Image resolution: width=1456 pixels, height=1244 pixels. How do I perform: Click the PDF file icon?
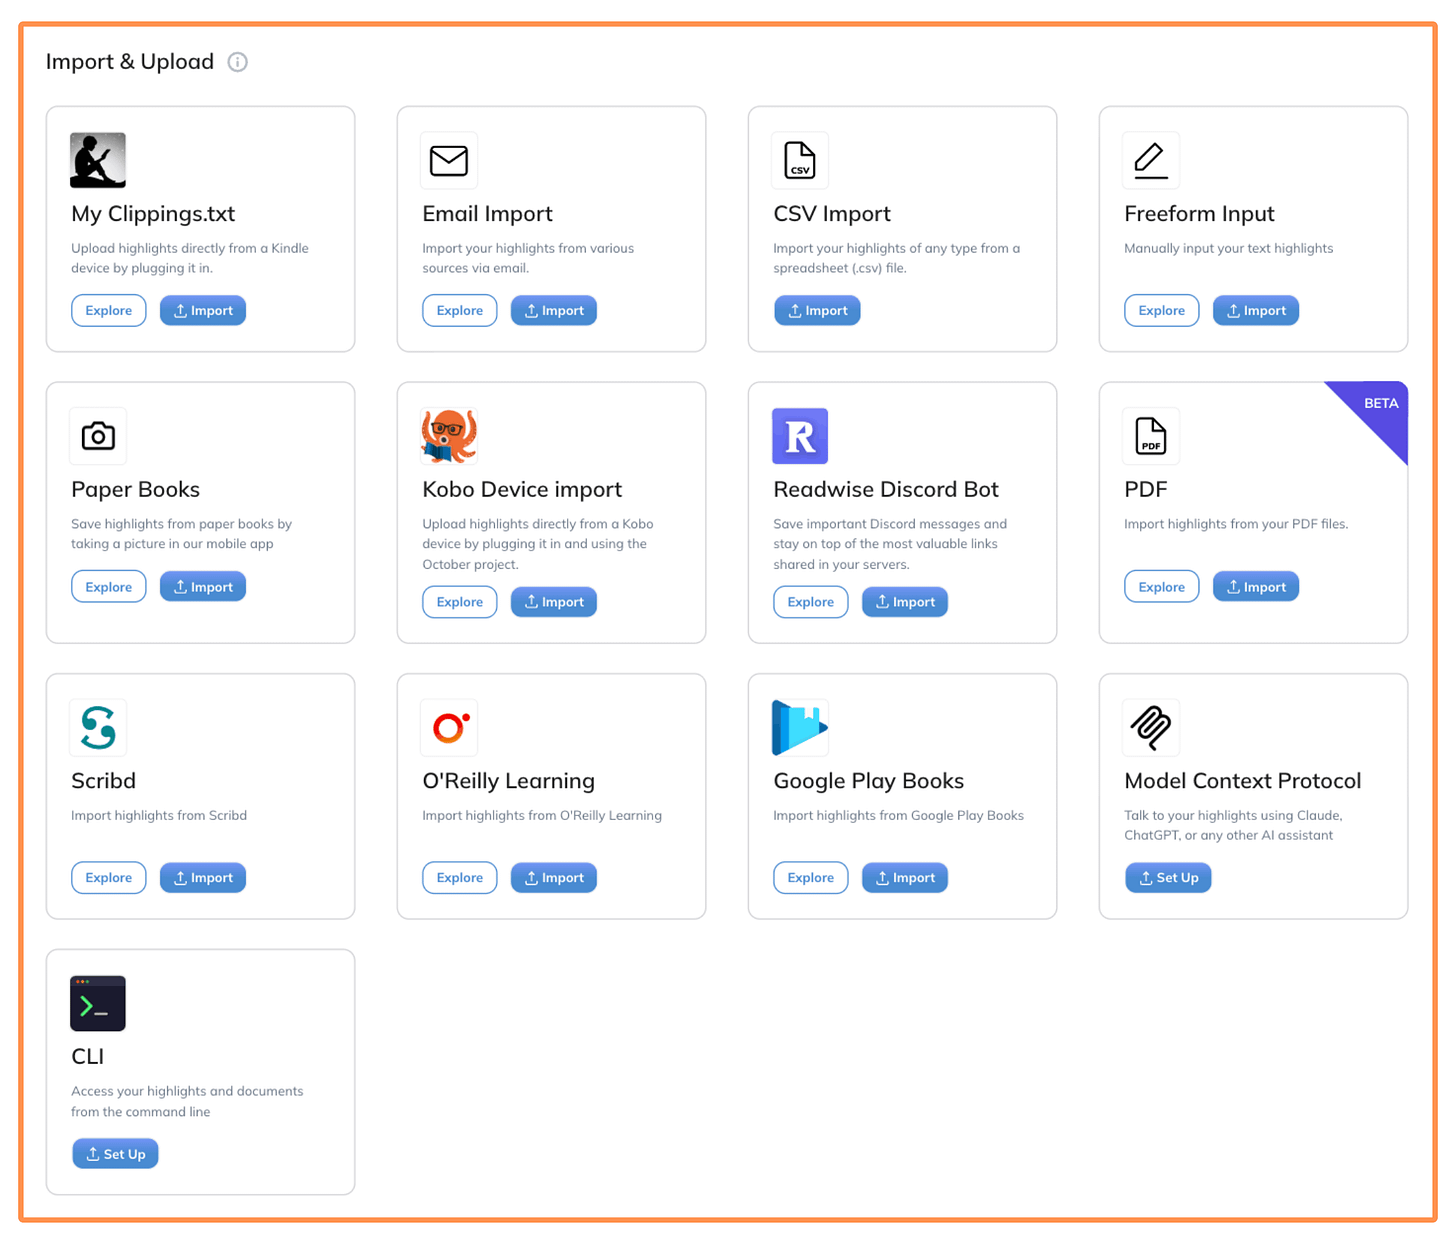tap(1151, 436)
